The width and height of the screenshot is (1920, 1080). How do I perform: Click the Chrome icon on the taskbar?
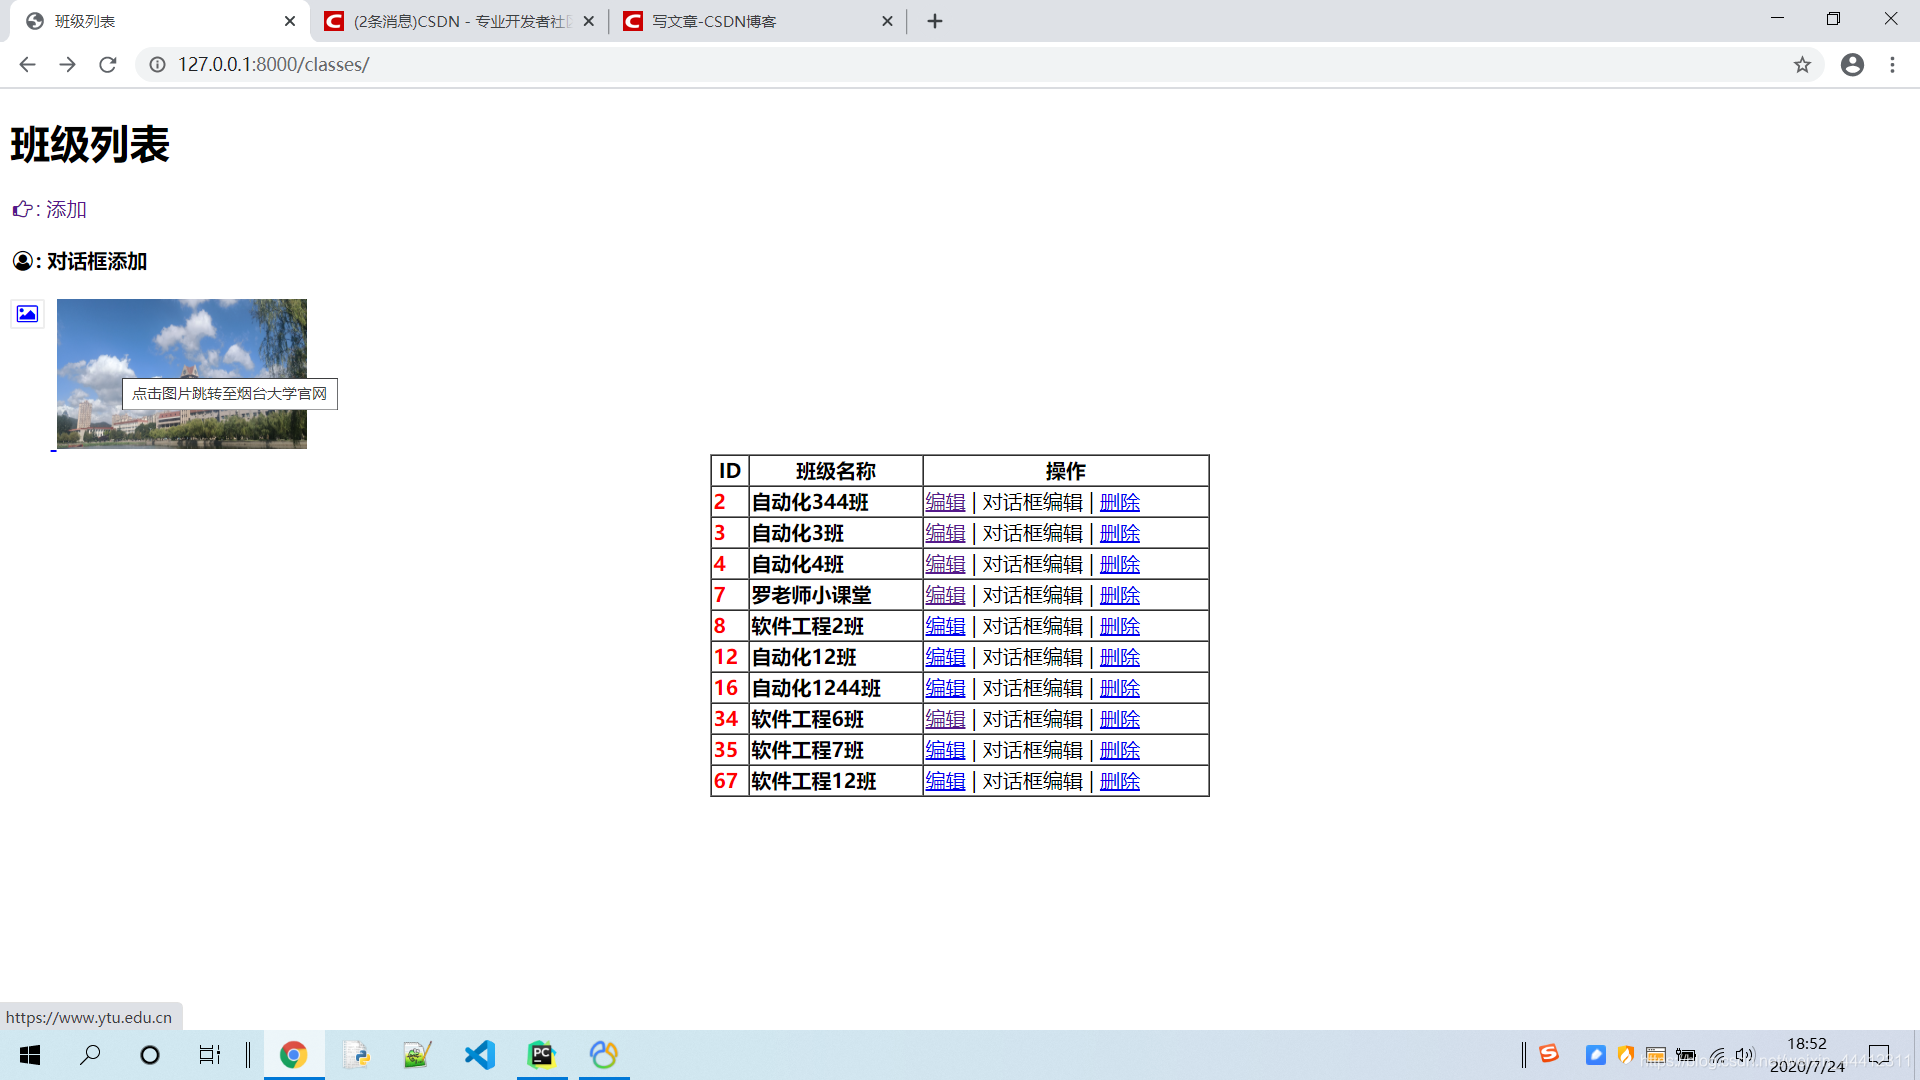pyautogui.click(x=293, y=1055)
